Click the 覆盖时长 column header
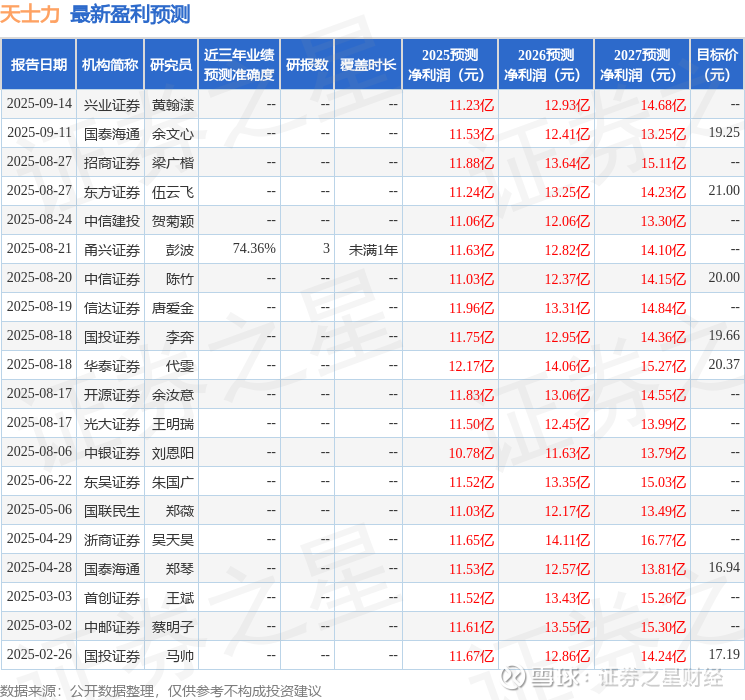745x700 pixels. click(368, 65)
